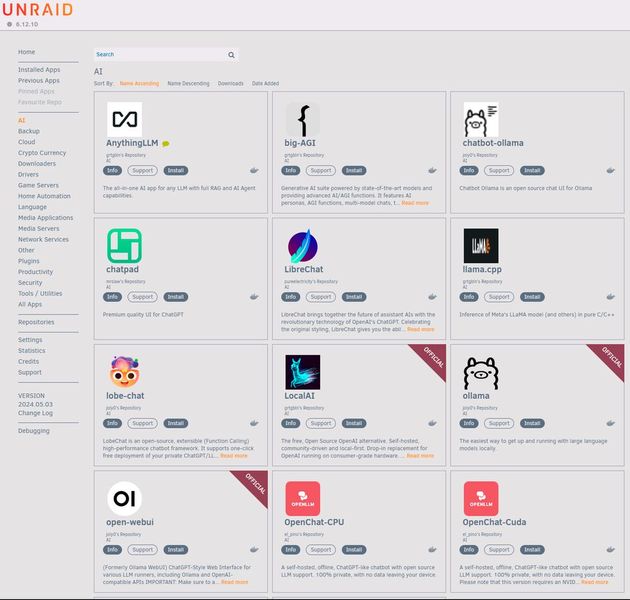630x600 pixels.
Task: Click Install on AnythingLLM
Action: [x=176, y=170]
